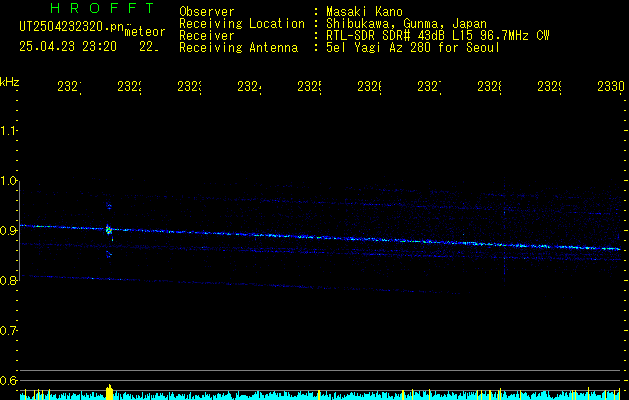The width and height of the screenshot is (629, 400).
Task: Click the word meteor under the file name
Action: pos(145,32)
